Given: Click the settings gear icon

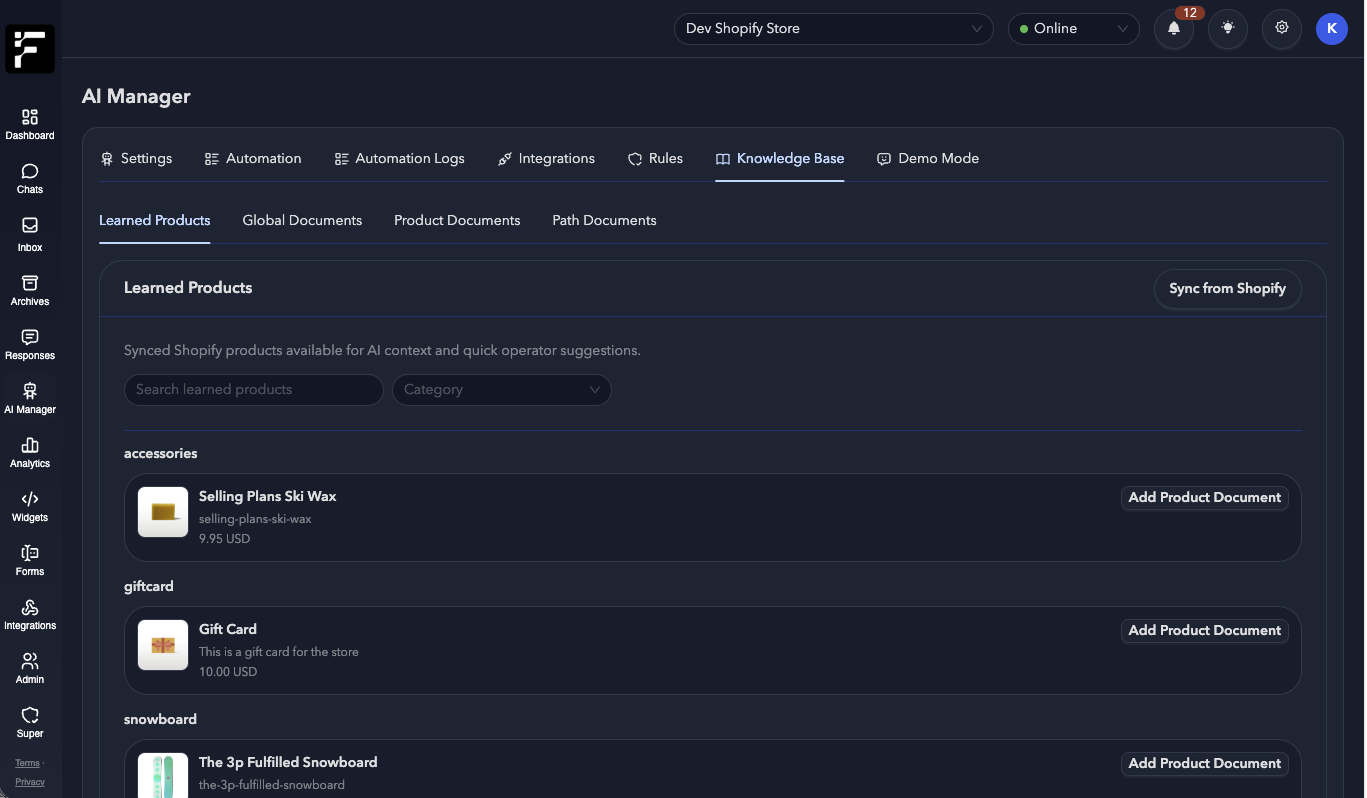Looking at the screenshot, I should tap(1281, 28).
